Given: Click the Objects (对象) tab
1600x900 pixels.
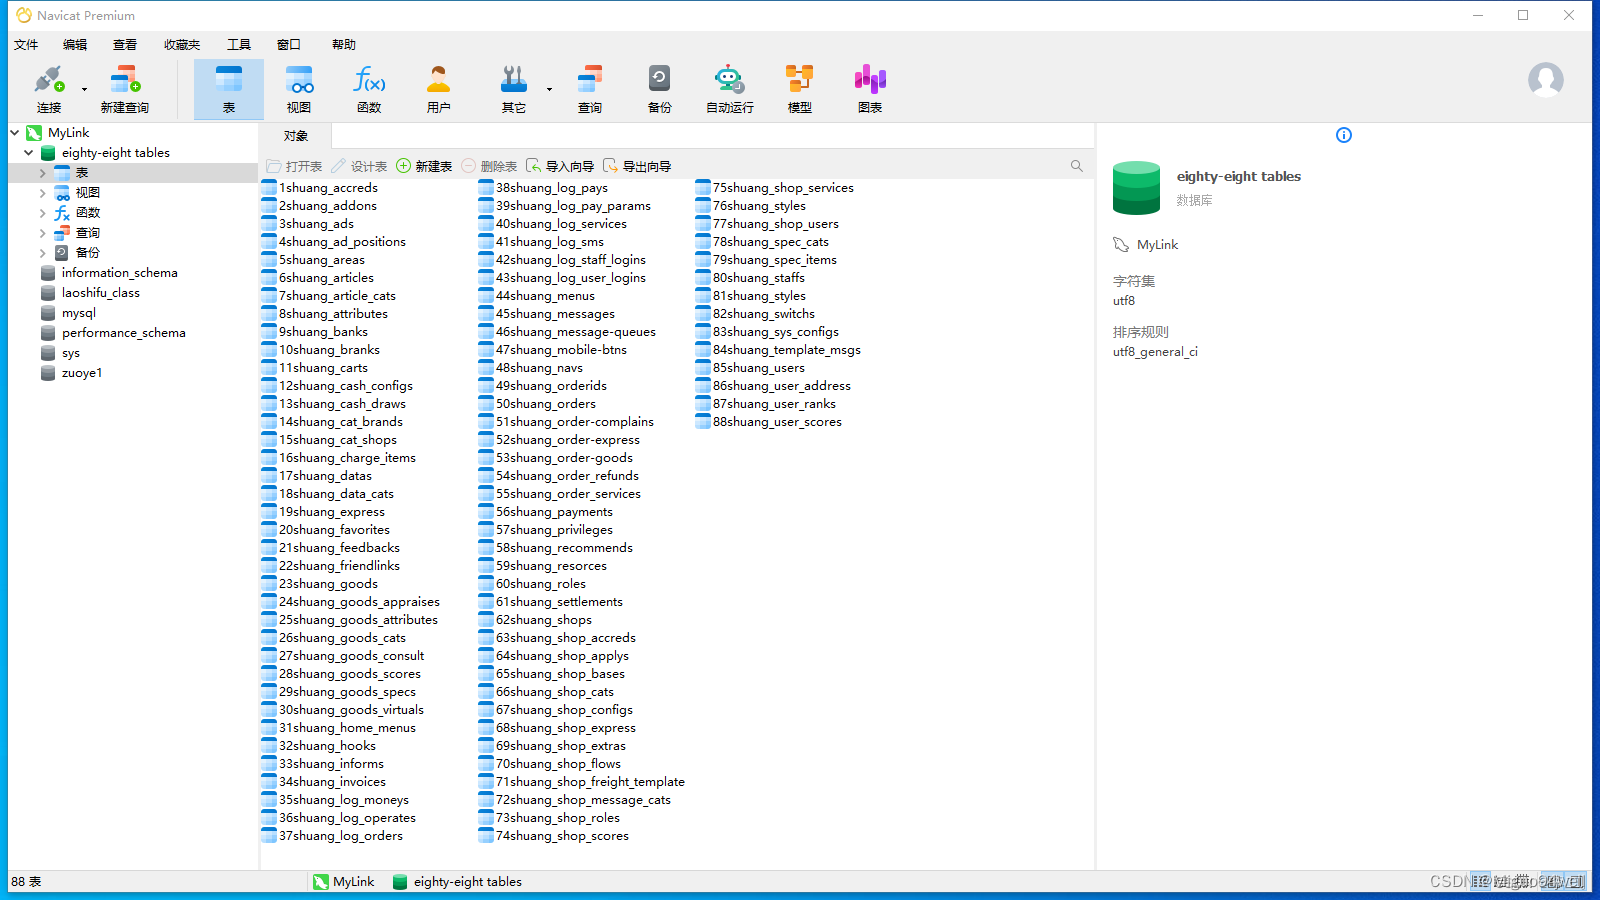Looking at the screenshot, I should point(296,136).
